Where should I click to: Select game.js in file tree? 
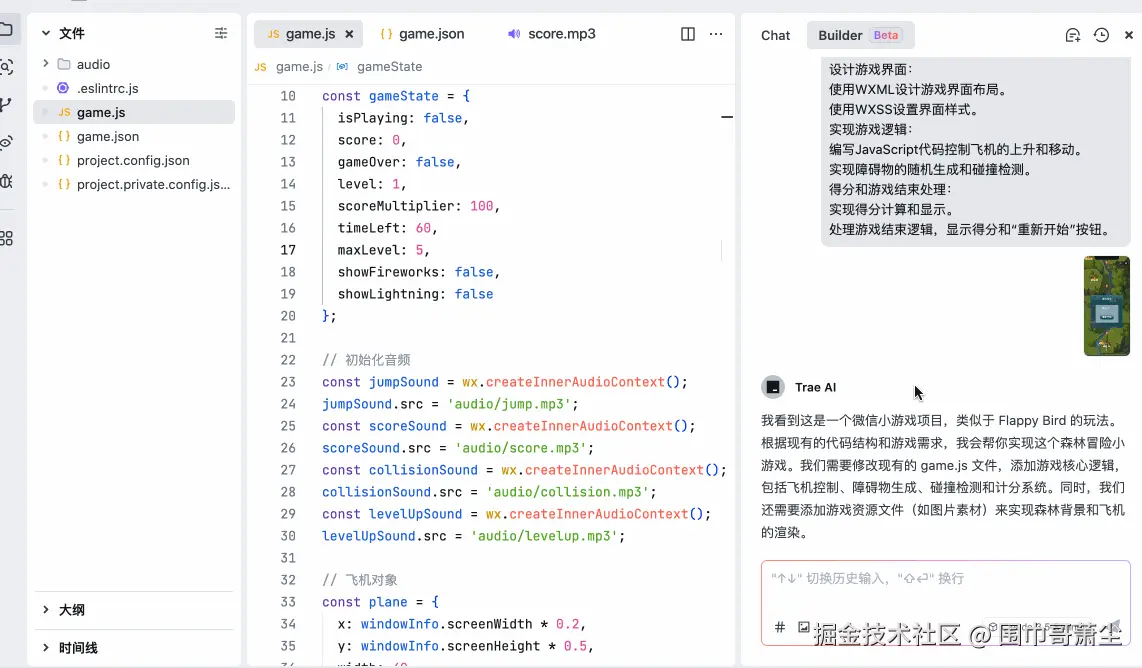pos(134,112)
